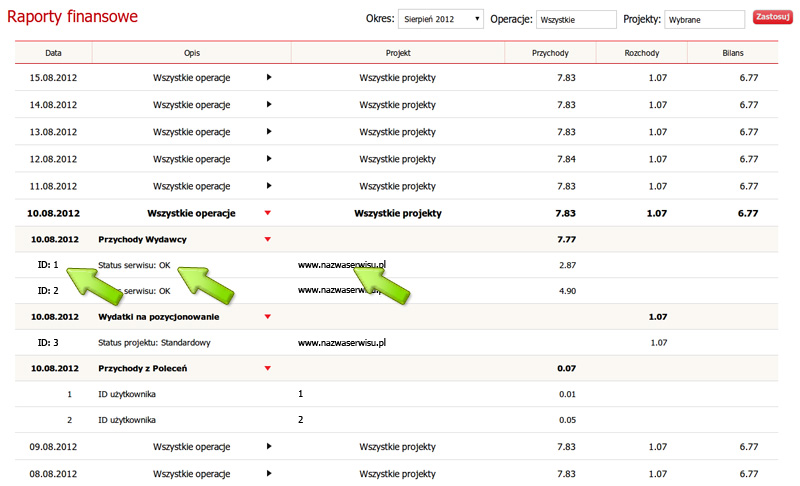
Task: Collapse the Przychody z Poleceń section
Action: coord(267,369)
